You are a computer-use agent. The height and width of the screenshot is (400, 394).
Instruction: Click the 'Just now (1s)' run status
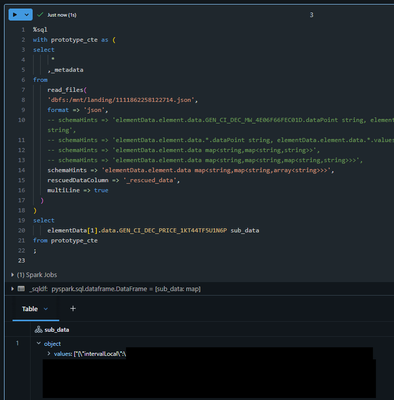point(62,15)
